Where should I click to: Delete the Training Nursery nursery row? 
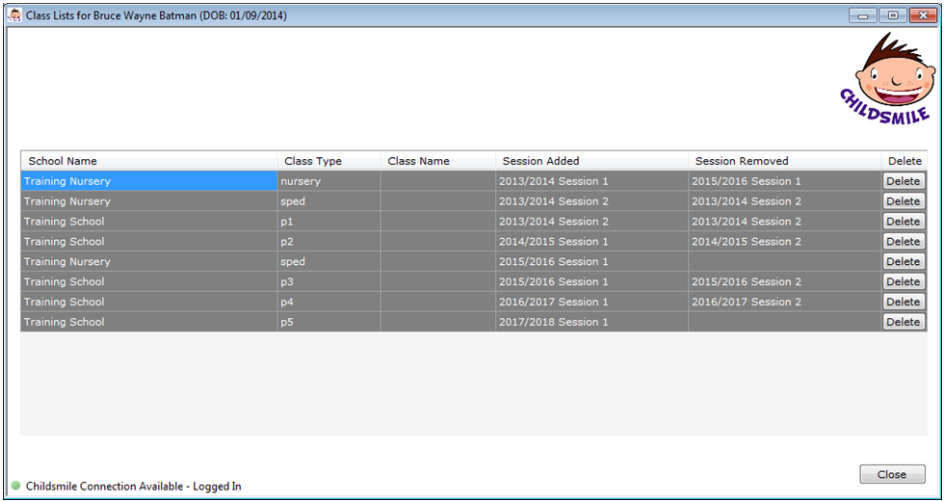click(903, 181)
